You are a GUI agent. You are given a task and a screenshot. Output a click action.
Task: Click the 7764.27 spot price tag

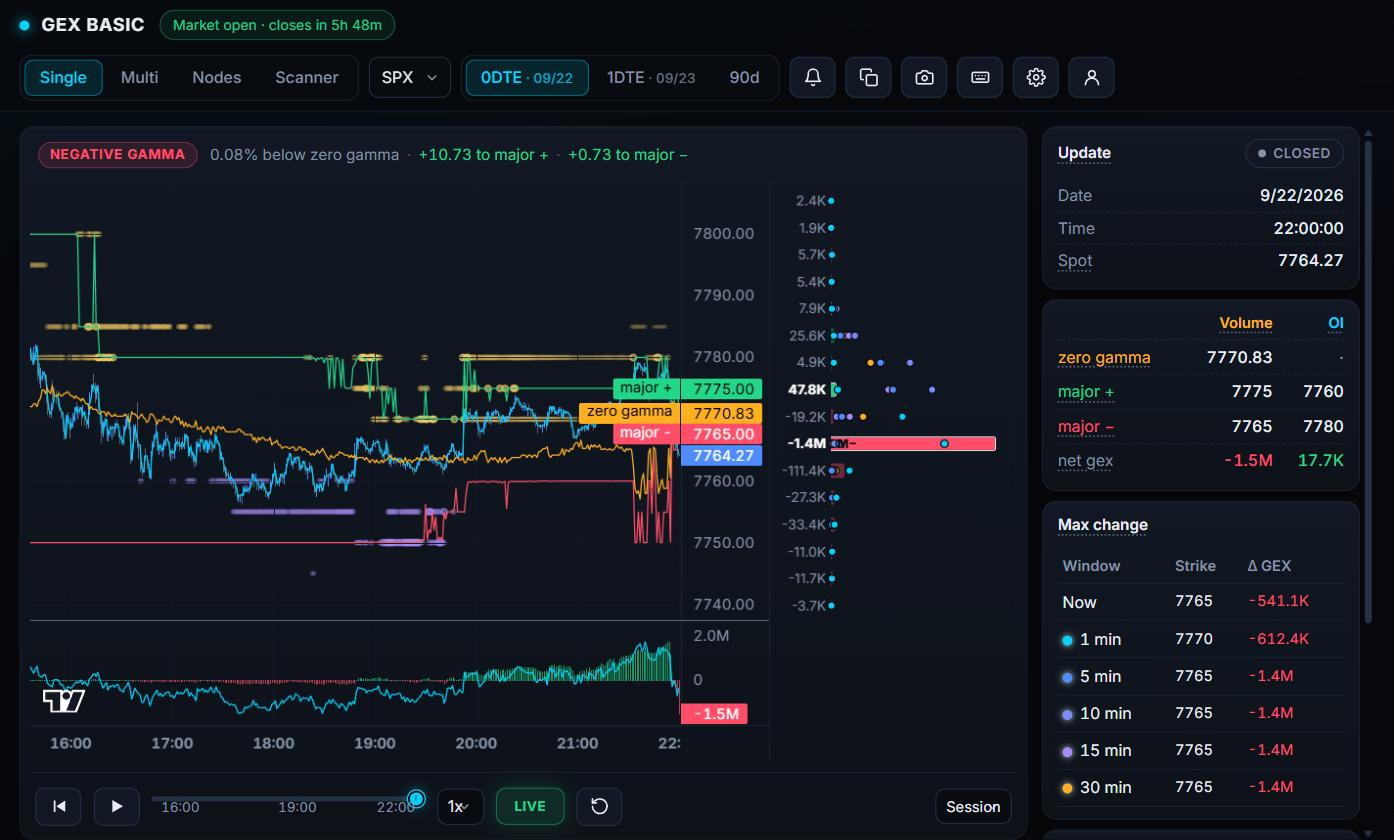click(723, 456)
